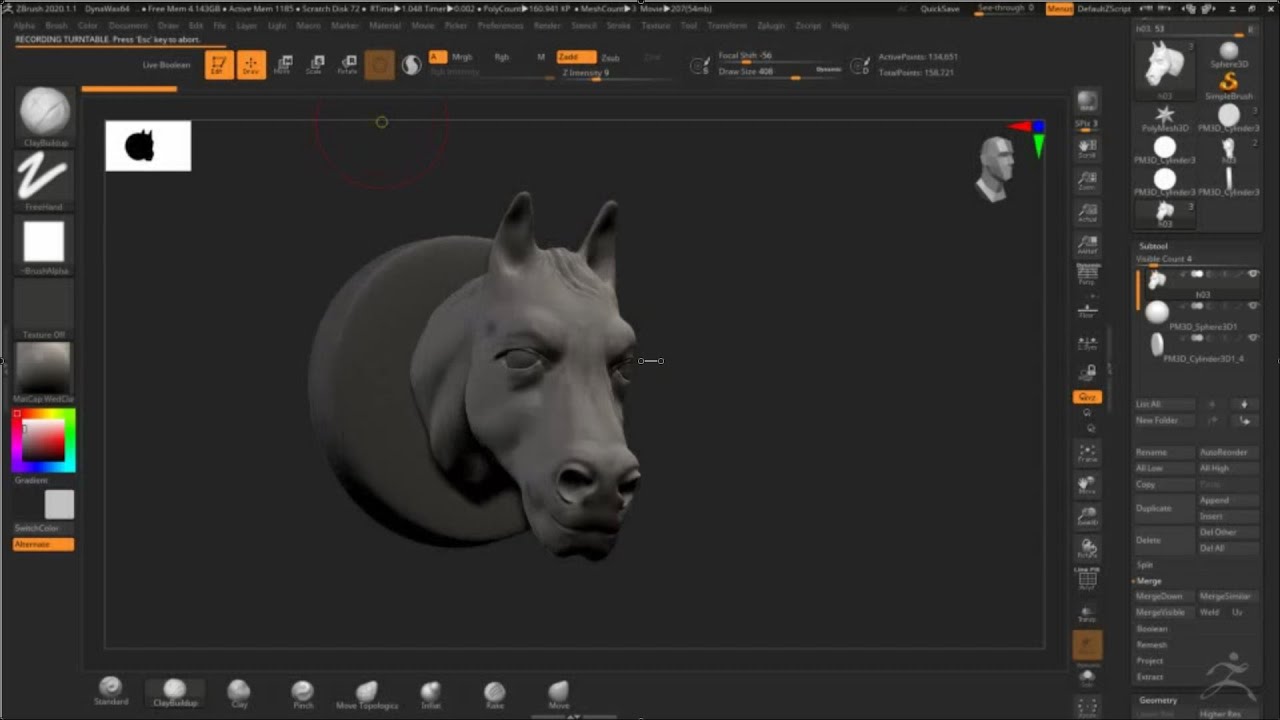Screen dimensions: 1280x720
Task: Click the Delete subtool button
Action: [1164, 540]
